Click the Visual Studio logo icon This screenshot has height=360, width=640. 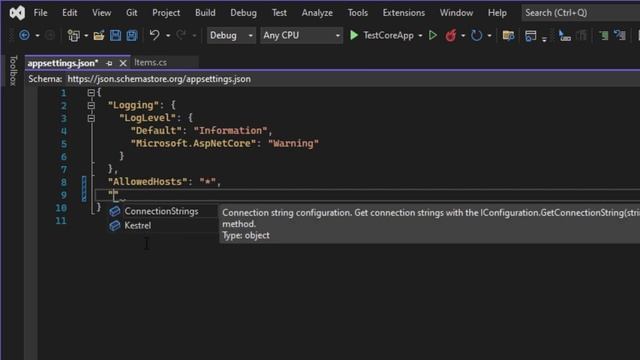pyautogui.click(x=17, y=13)
